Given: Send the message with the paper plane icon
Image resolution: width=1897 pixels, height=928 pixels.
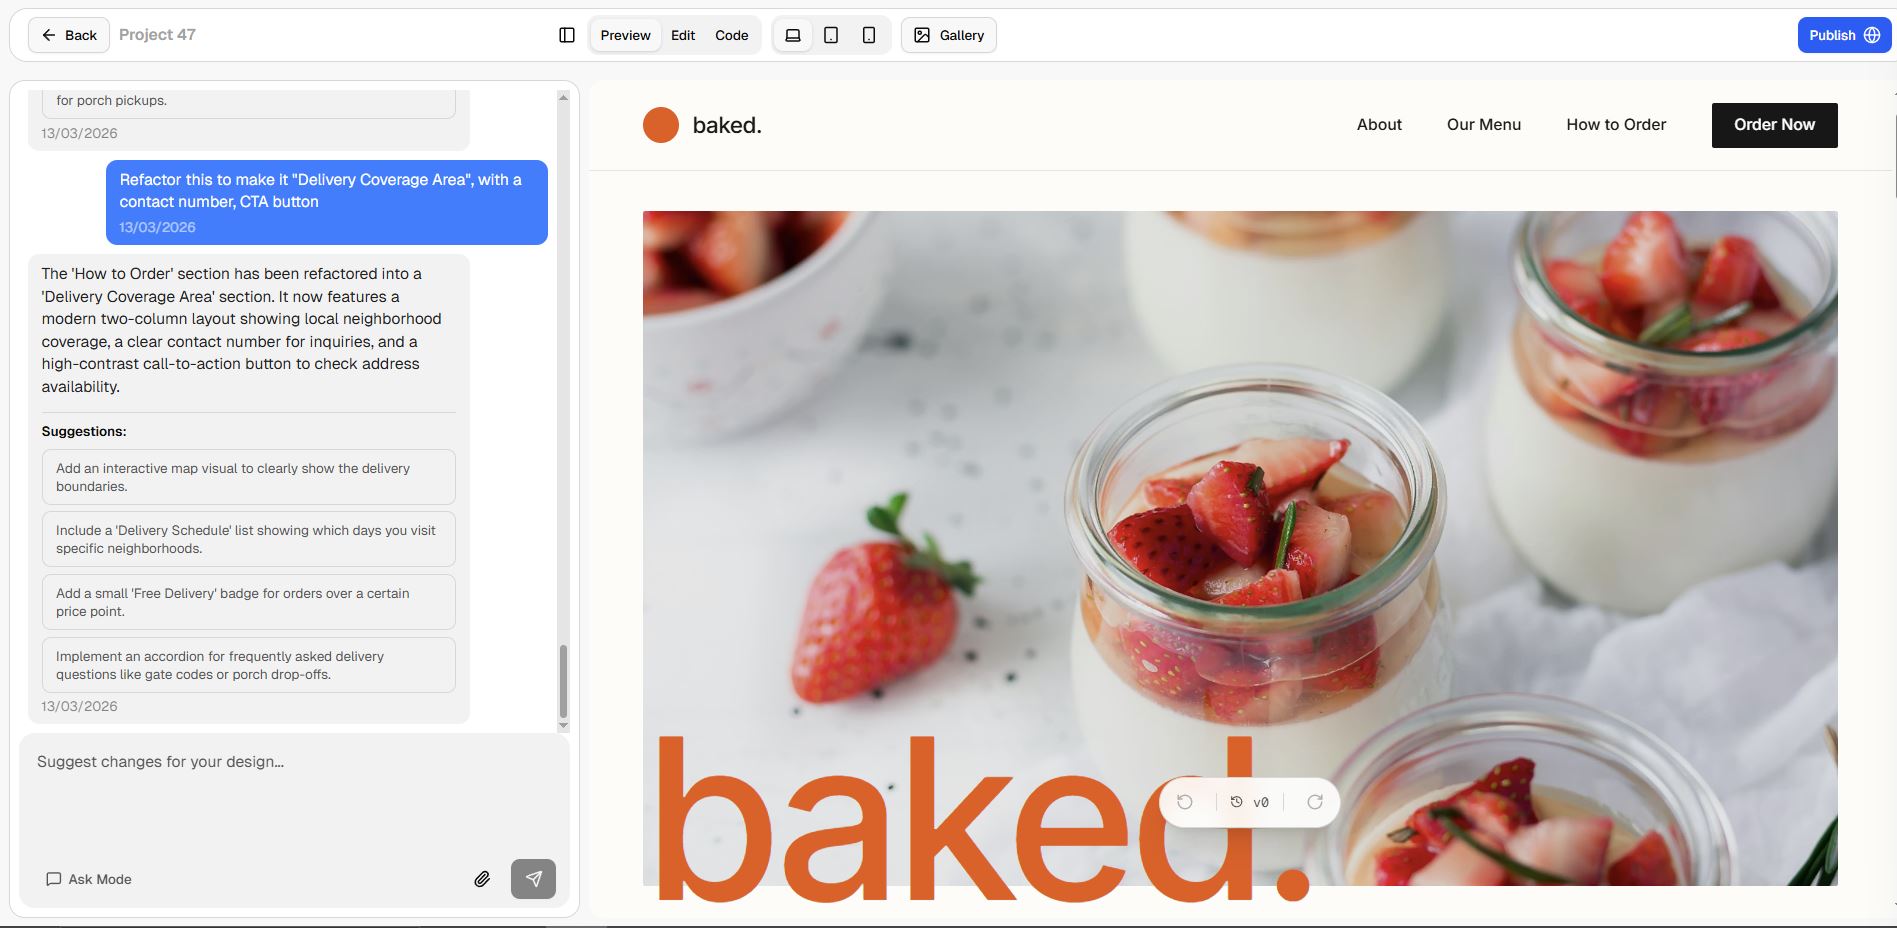Looking at the screenshot, I should (535, 879).
